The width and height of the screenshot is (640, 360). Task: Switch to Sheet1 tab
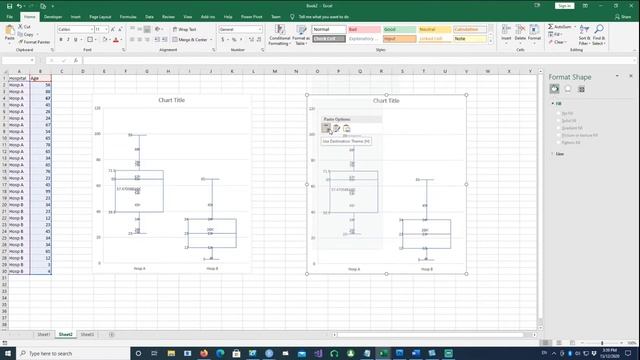pyautogui.click(x=44, y=334)
